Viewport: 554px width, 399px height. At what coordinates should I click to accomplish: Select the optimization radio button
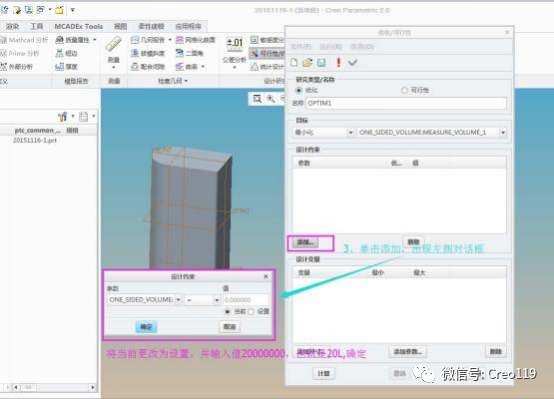pyautogui.click(x=299, y=90)
